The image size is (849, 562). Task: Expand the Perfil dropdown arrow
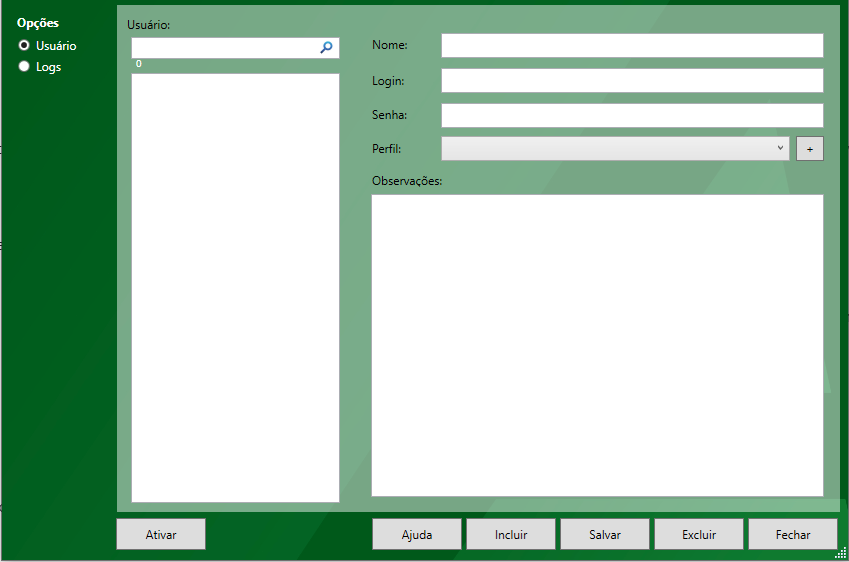pyautogui.click(x=780, y=148)
